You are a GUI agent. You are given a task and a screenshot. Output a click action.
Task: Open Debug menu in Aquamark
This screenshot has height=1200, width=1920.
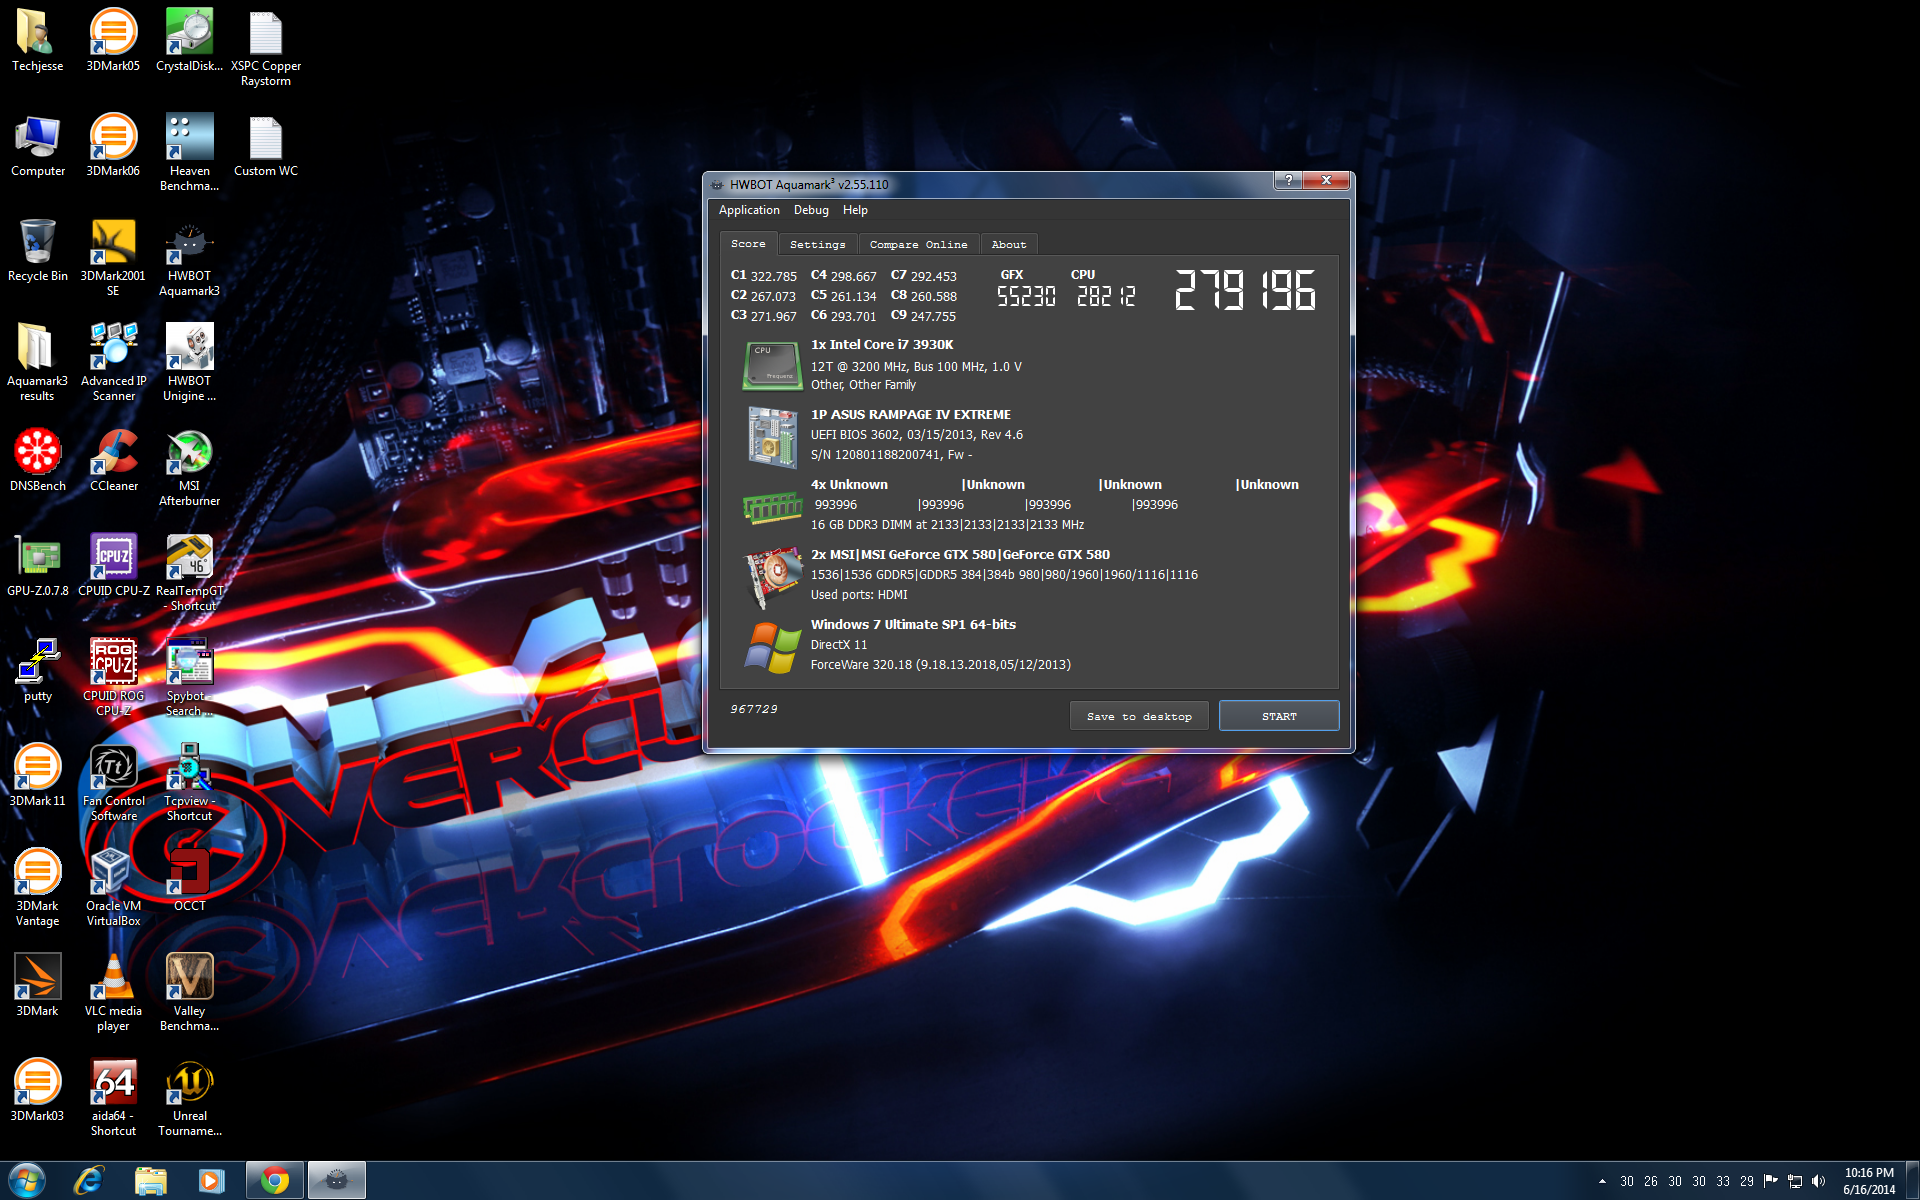click(x=811, y=210)
